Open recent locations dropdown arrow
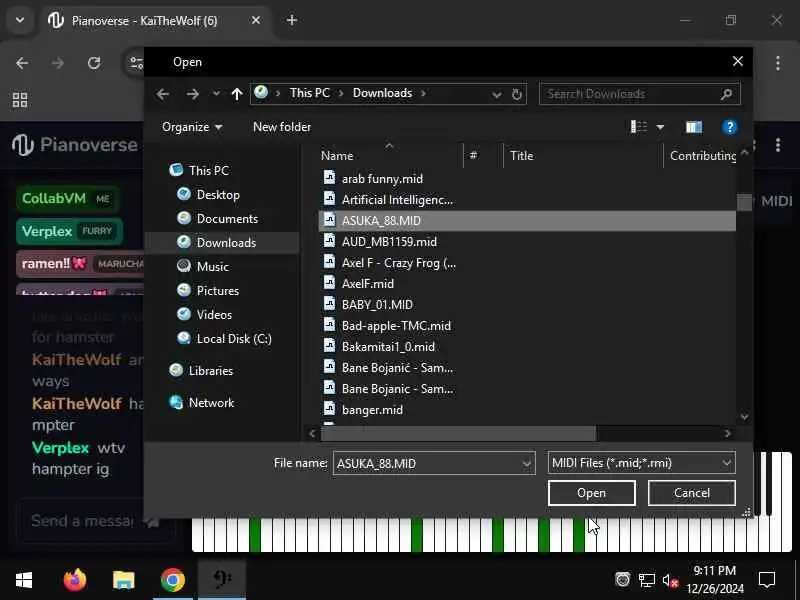This screenshot has height=600, width=800. pos(216,94)
